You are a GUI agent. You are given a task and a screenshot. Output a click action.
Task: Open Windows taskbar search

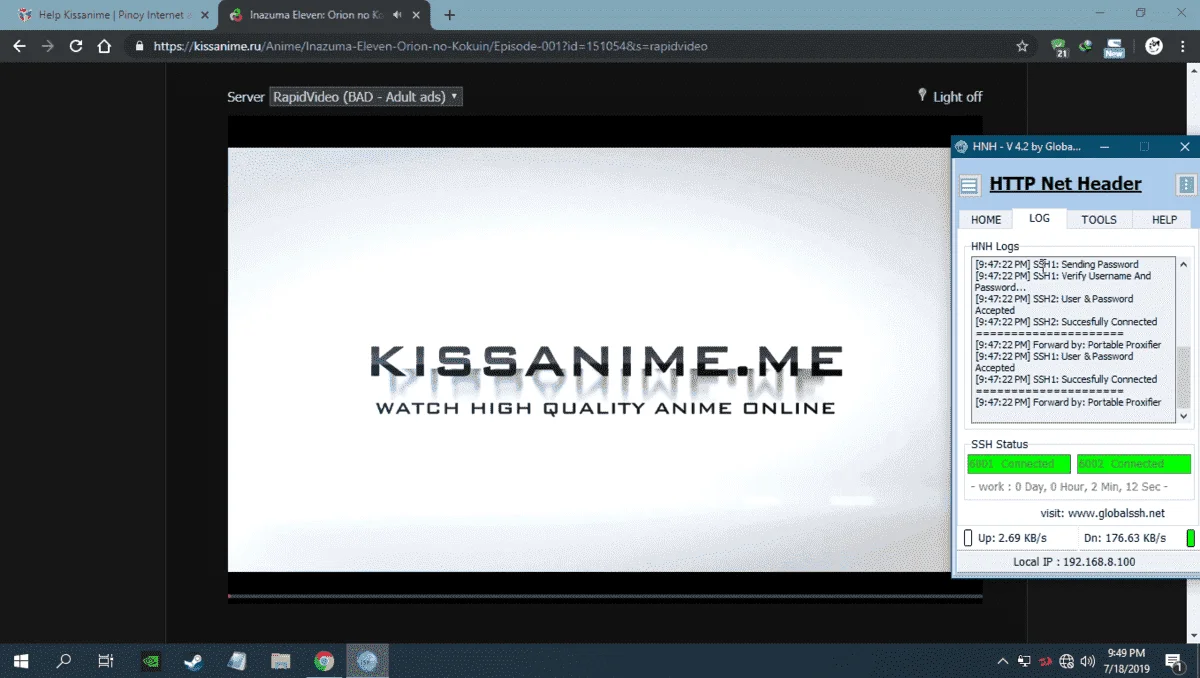point(64,661)
